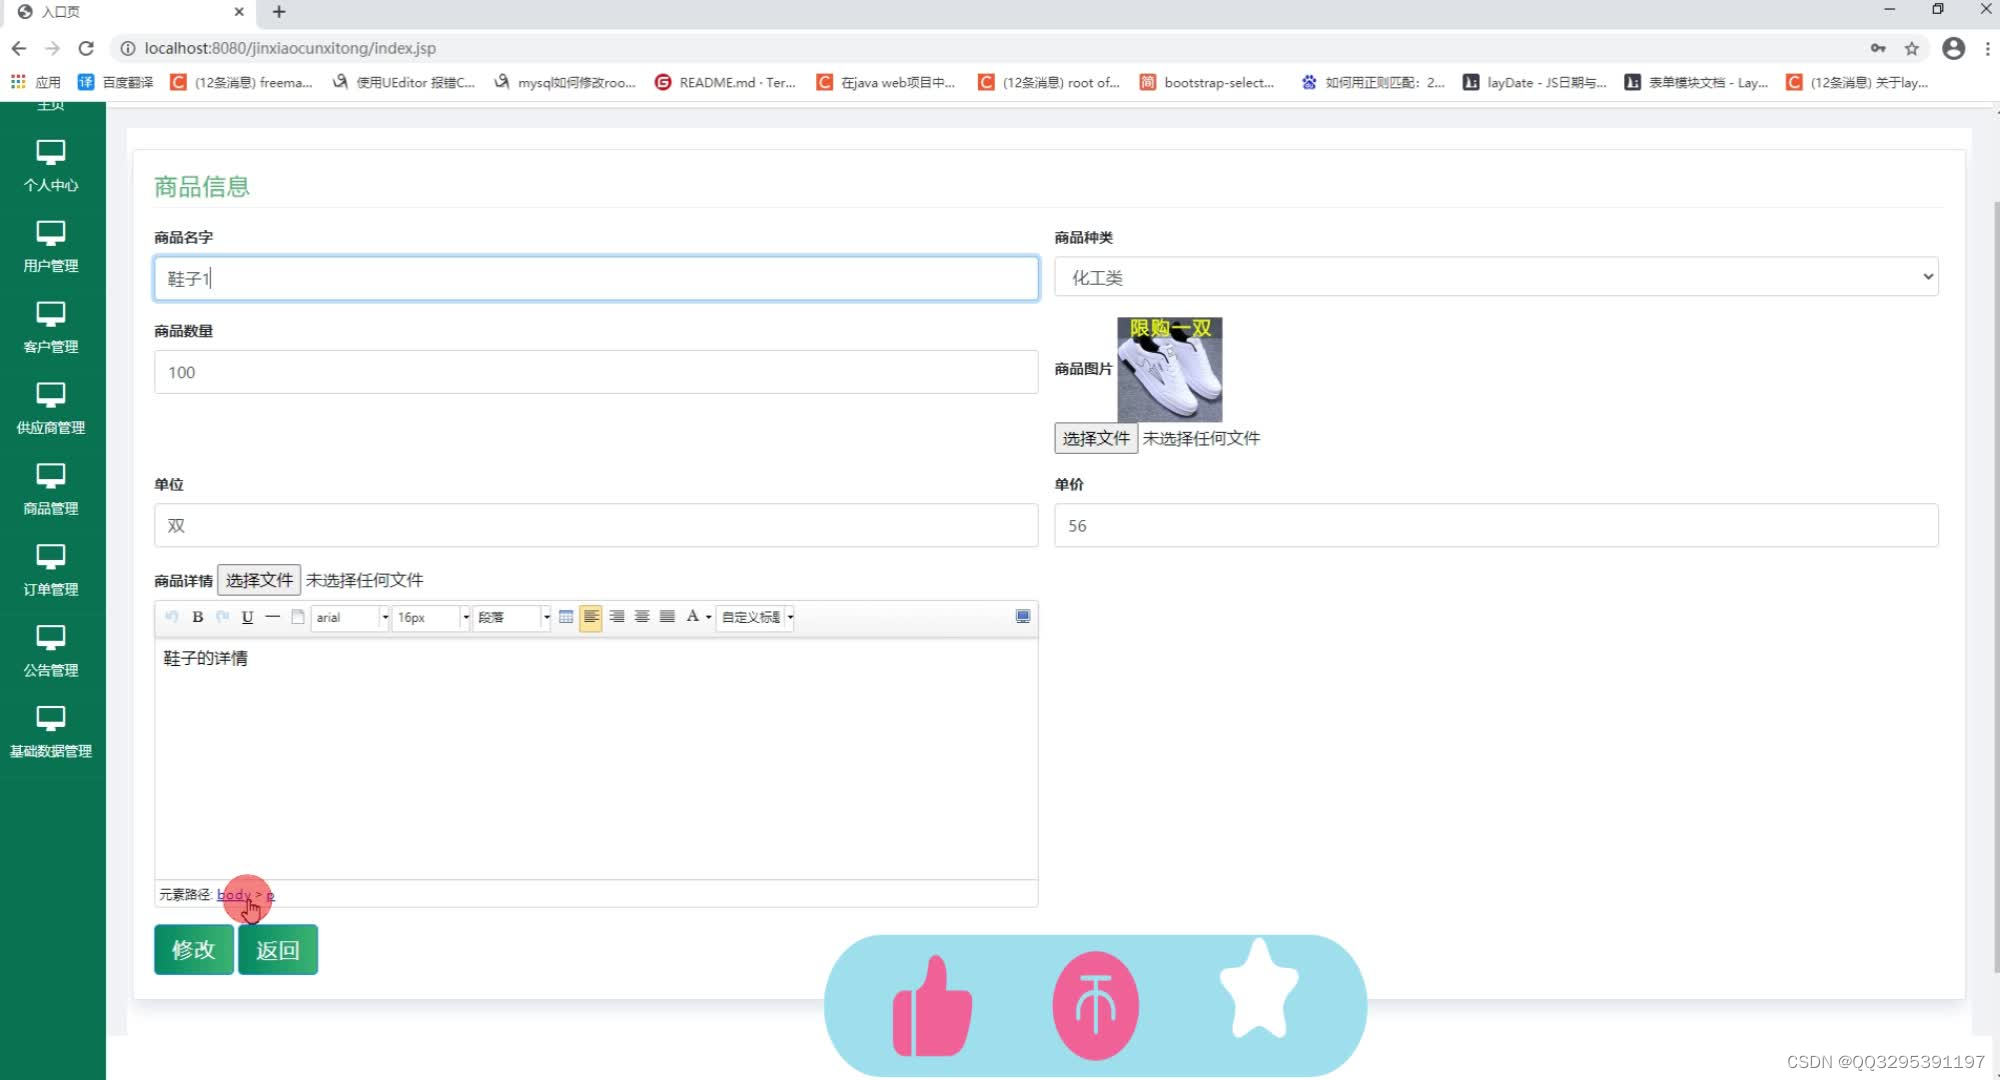Click the editor redo icon
The height and width of the screenshot is (1080, 2000).
coord(222,617)
